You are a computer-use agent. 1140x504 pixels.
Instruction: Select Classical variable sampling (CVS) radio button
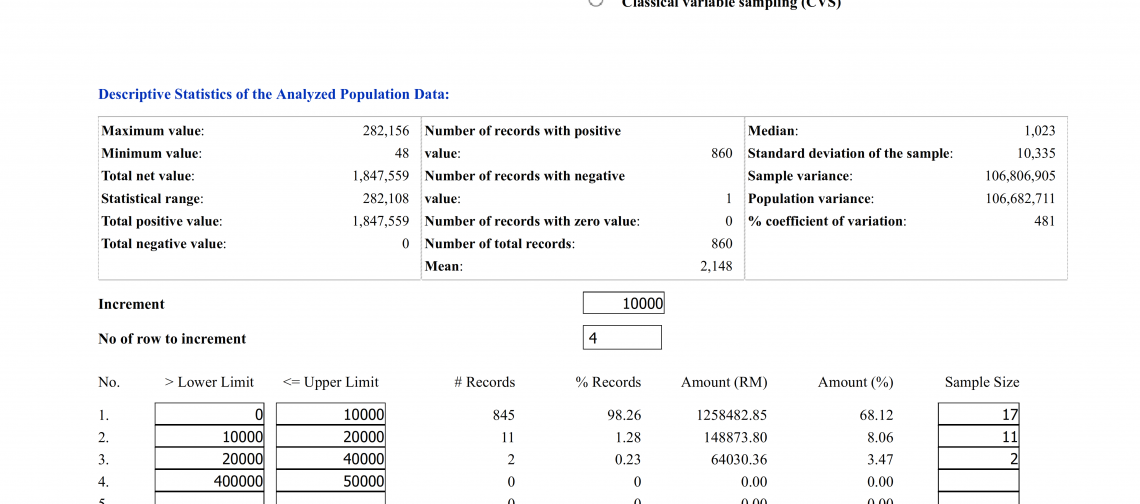pyautogui.click(x=596, y=2)
